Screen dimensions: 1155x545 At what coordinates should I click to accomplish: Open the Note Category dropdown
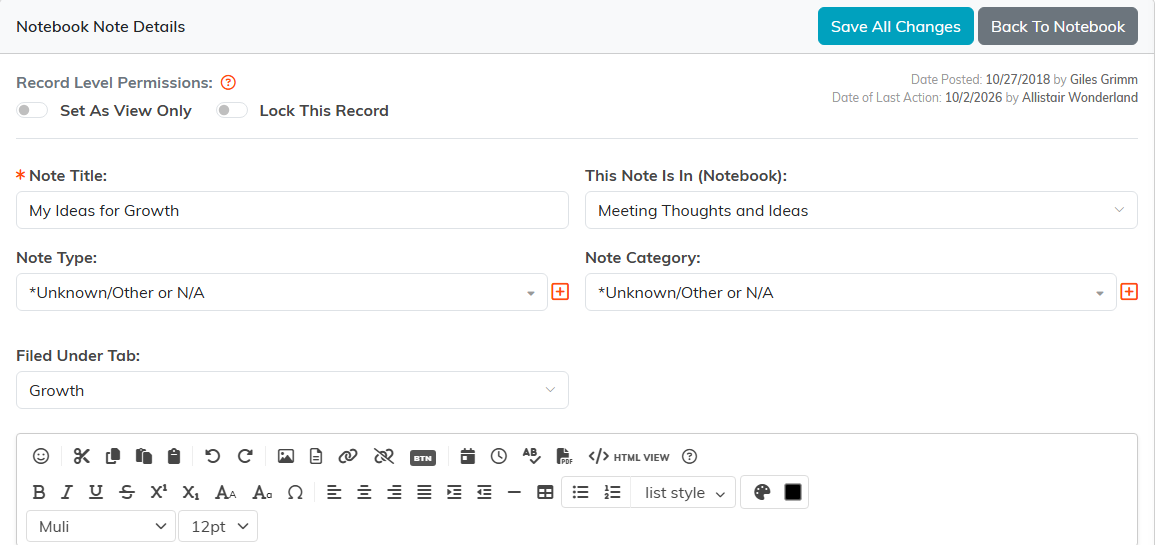click(x=851, y=292)
